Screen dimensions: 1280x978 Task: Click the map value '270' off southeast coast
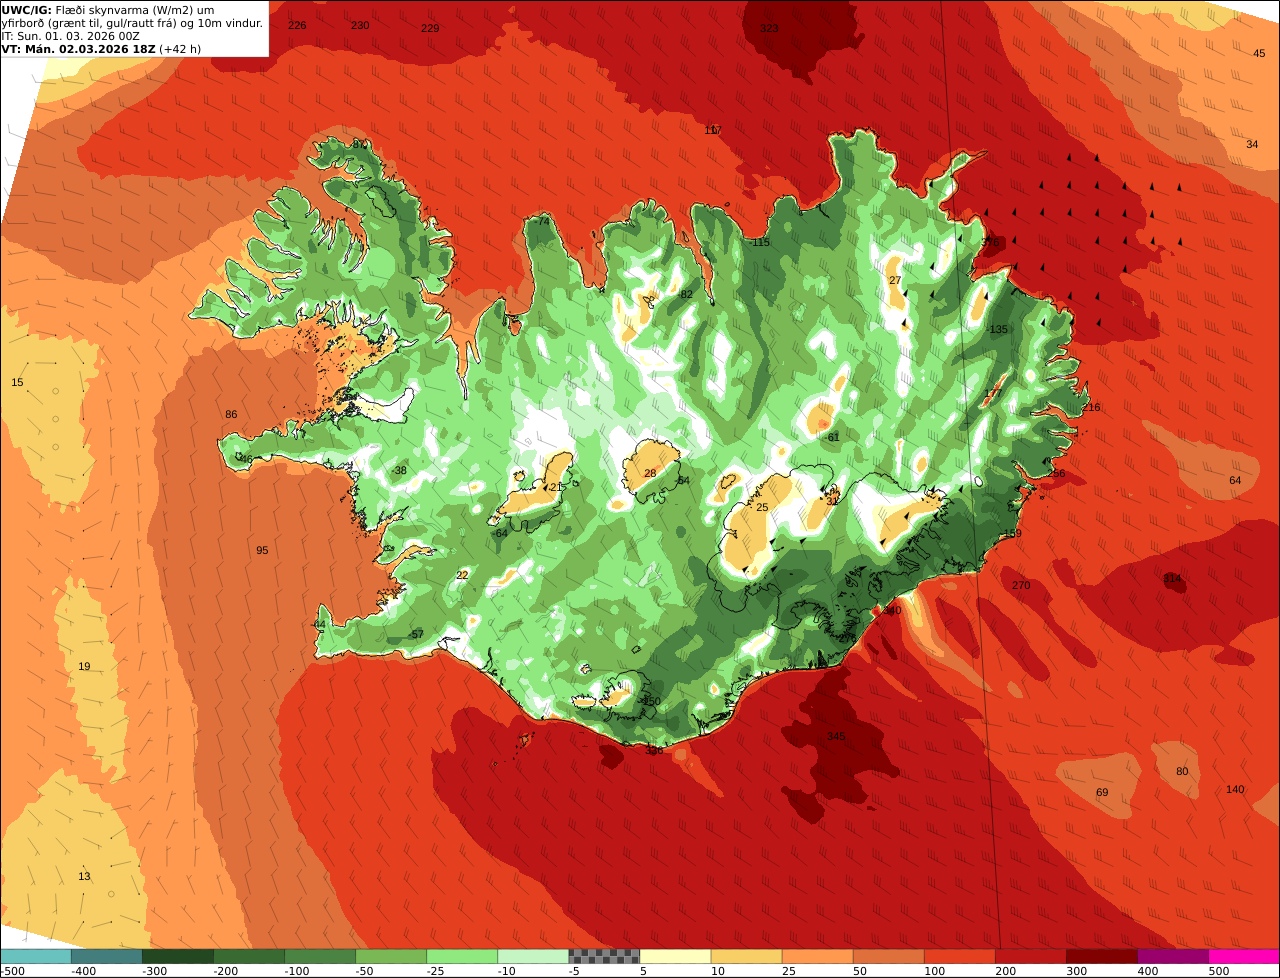tap(1021, 585)
